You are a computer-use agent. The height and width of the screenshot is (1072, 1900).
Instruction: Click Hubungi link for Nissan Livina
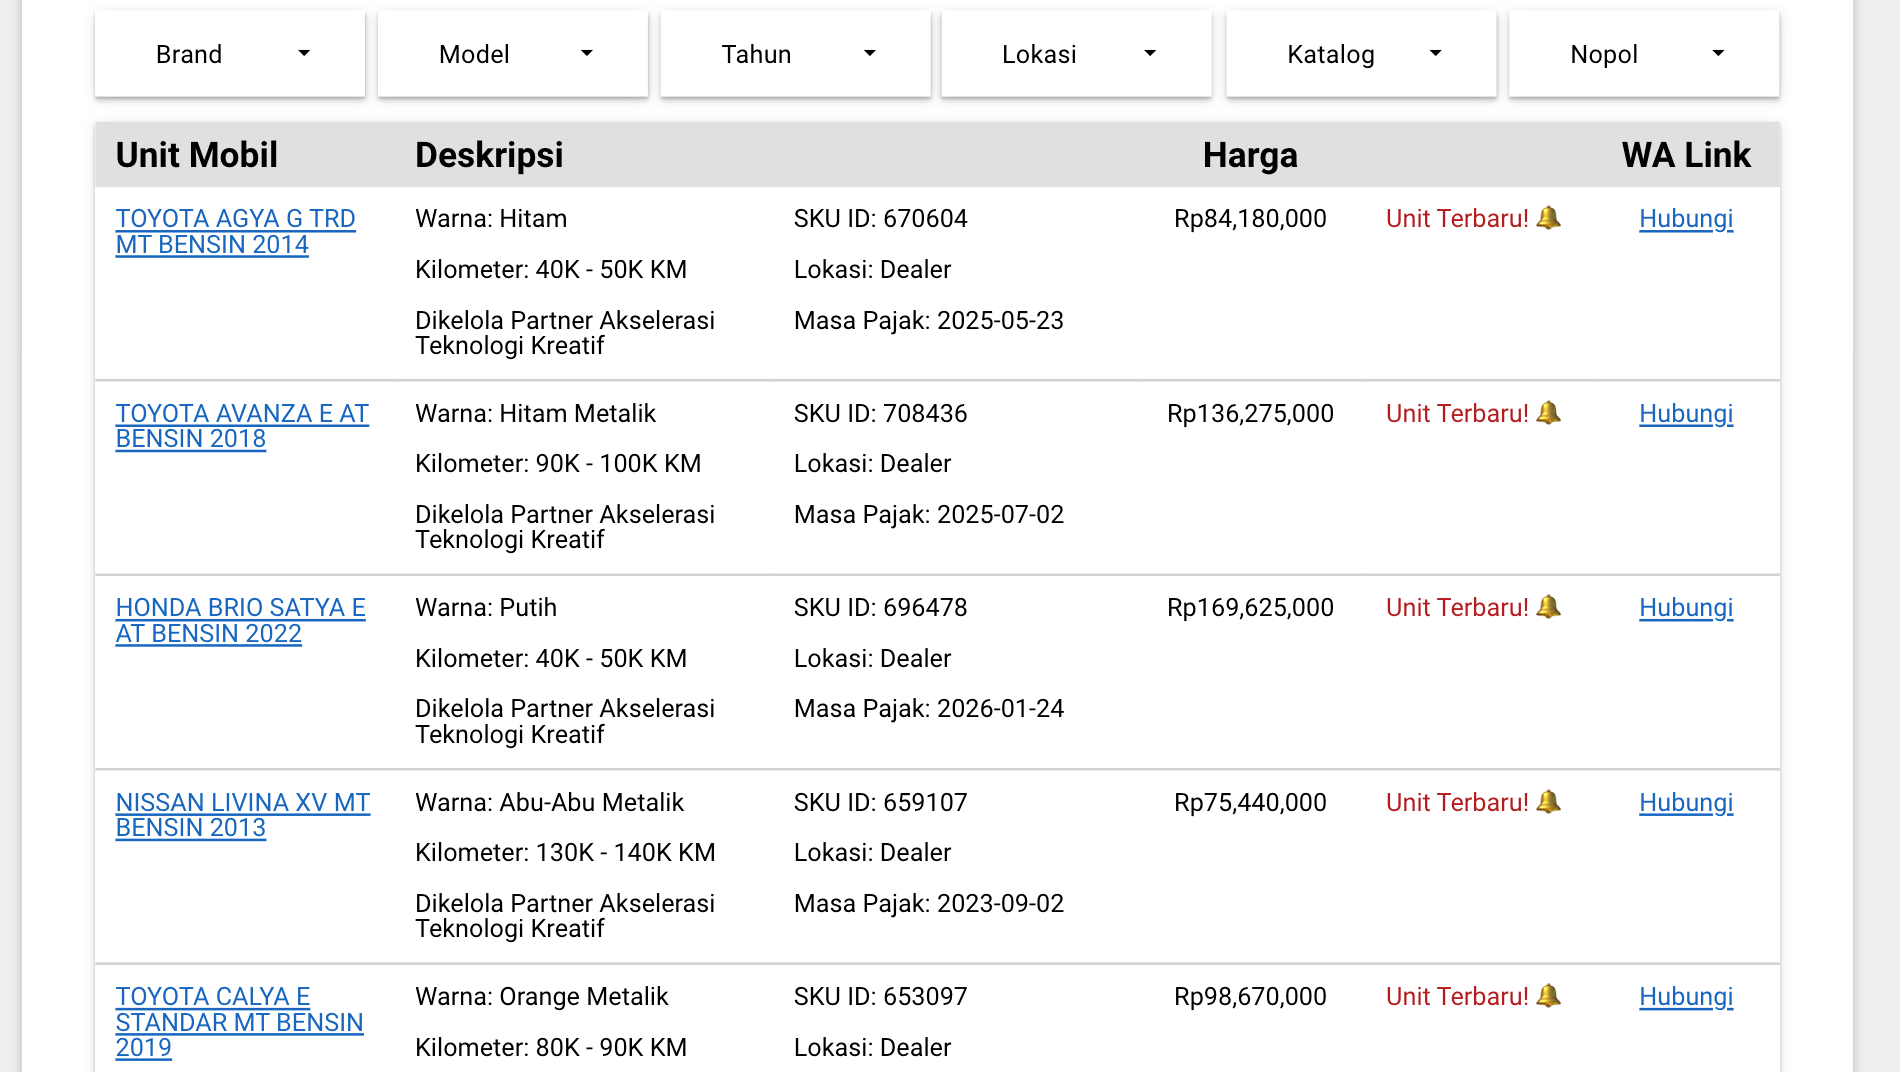(1686, 802)
